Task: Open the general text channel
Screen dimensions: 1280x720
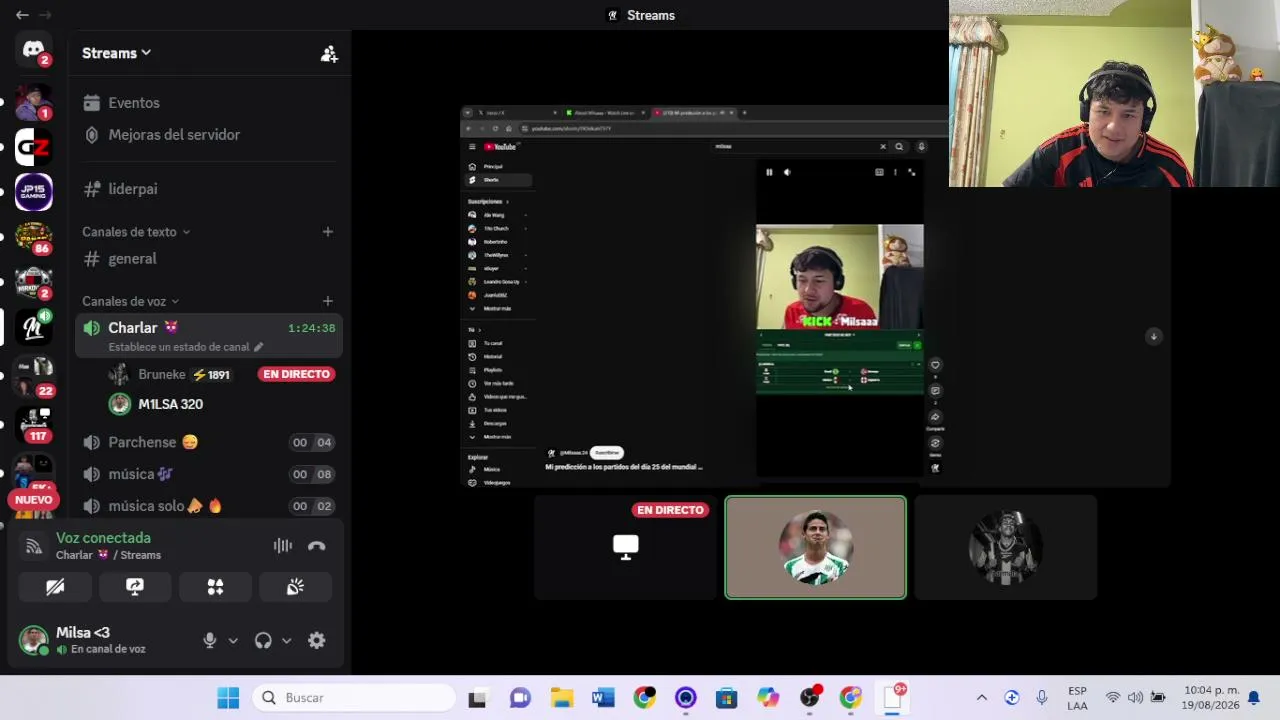Action: point(209,259)
